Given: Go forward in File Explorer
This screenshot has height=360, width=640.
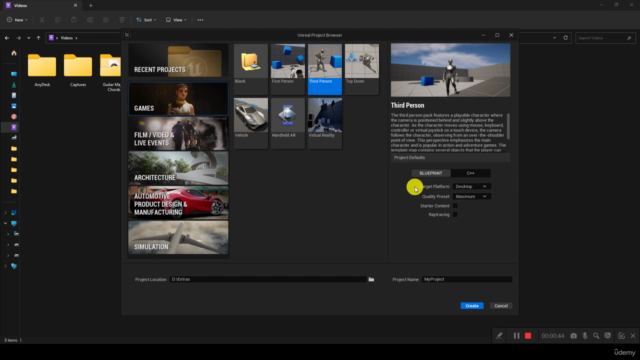Looking at the screenshot, I should (18, 38).
